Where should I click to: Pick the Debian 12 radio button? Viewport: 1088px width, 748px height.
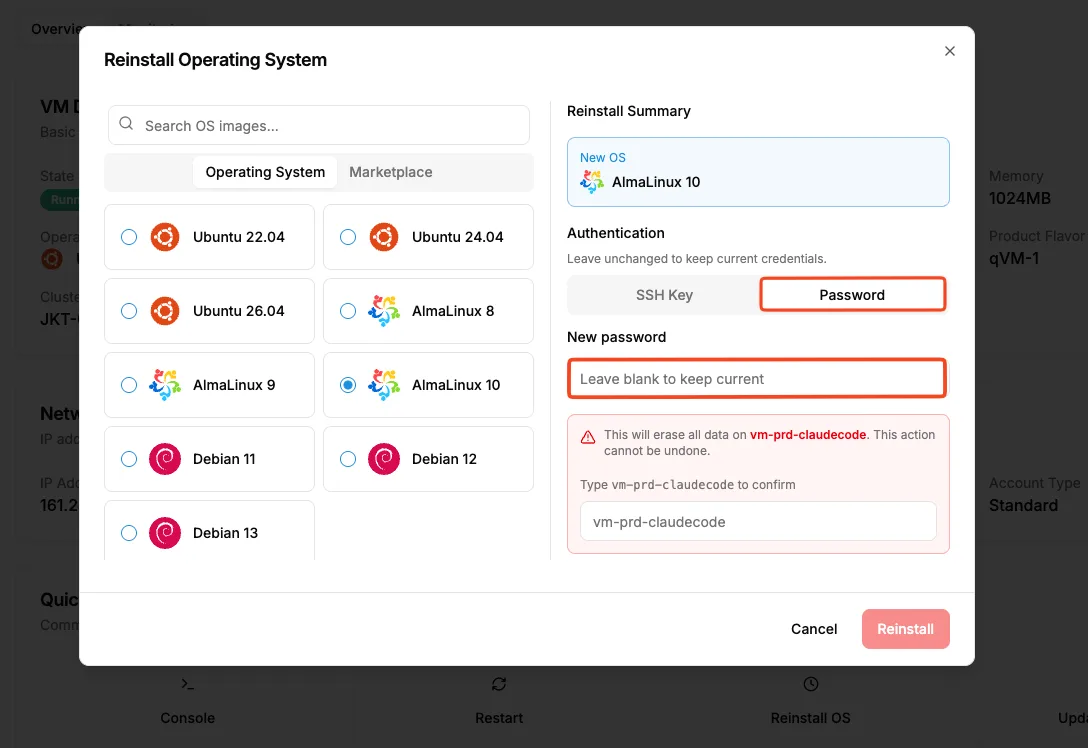[348, 459]
